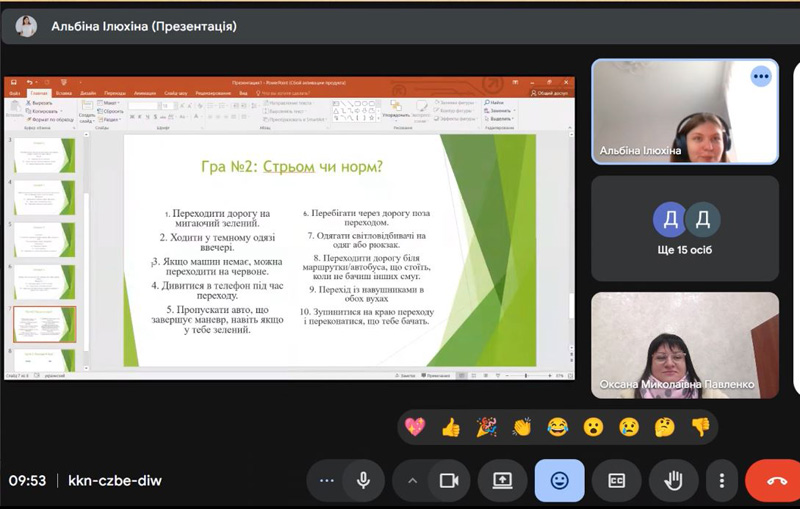Toggle the camera on or off

(448, 481)
